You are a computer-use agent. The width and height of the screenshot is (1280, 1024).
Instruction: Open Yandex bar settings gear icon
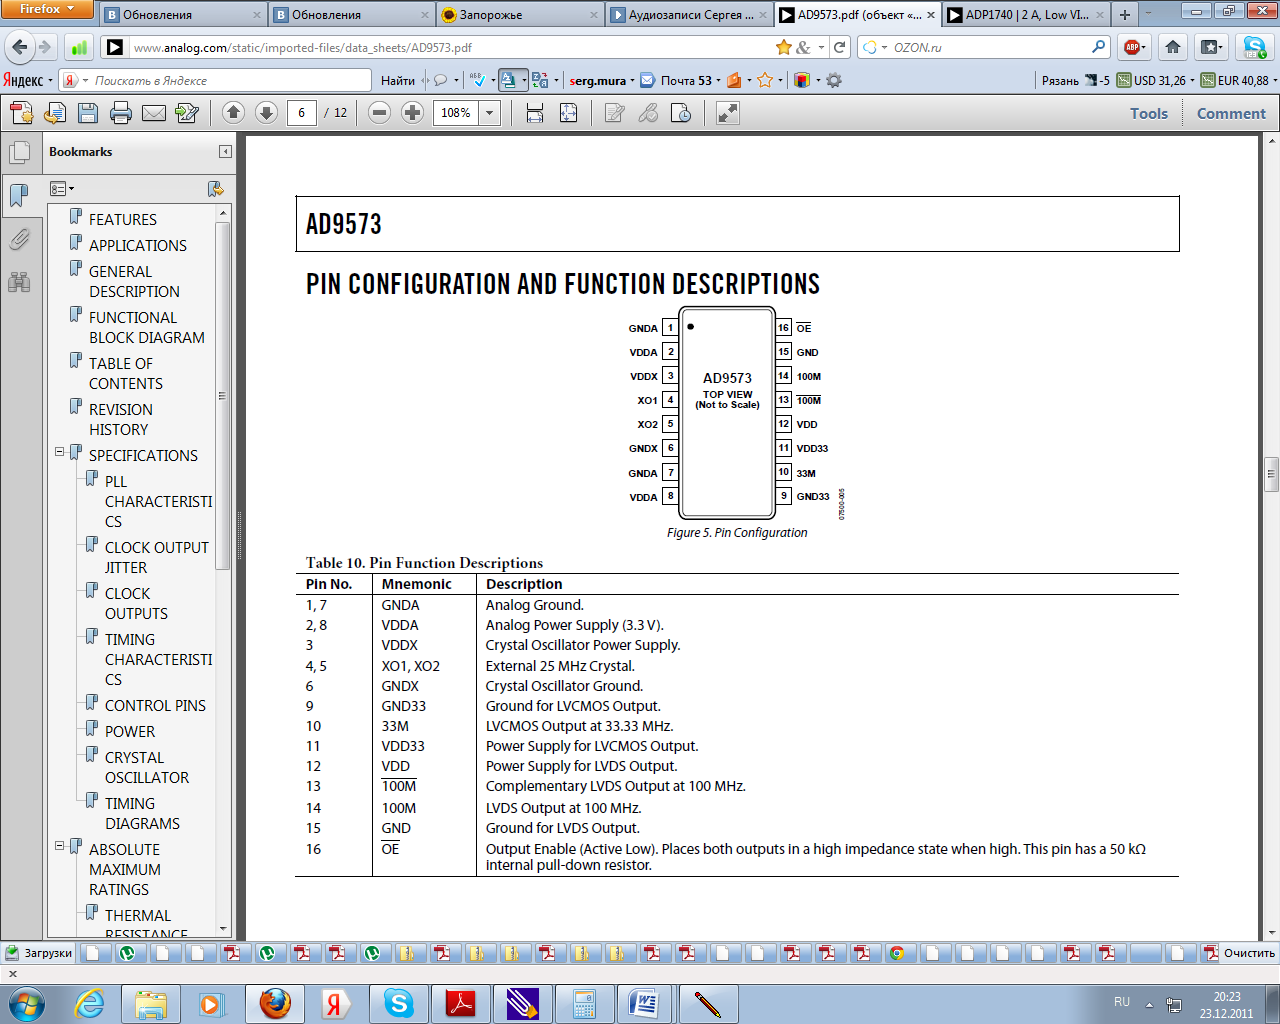(x=834, y=80)
